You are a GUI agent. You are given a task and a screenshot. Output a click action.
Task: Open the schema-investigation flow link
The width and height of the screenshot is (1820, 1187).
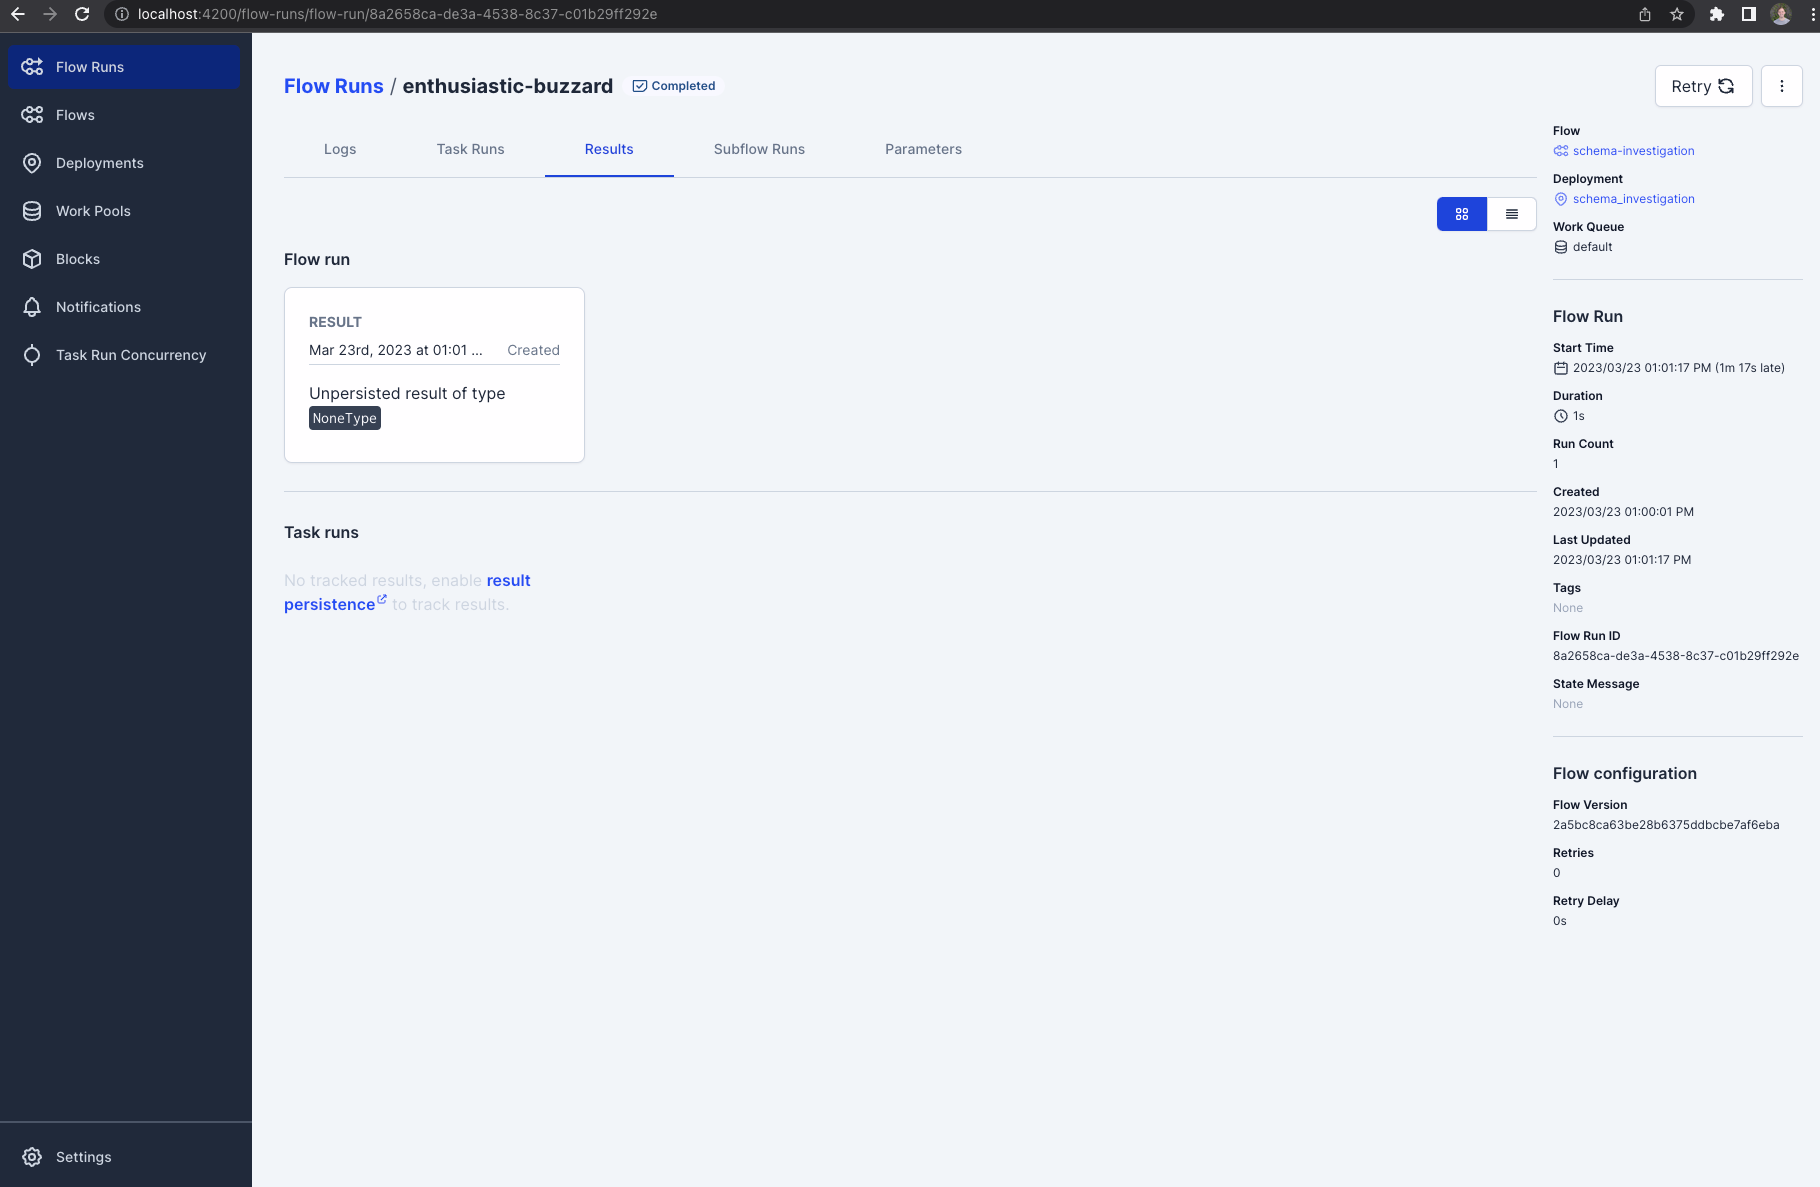(1633, 151)
